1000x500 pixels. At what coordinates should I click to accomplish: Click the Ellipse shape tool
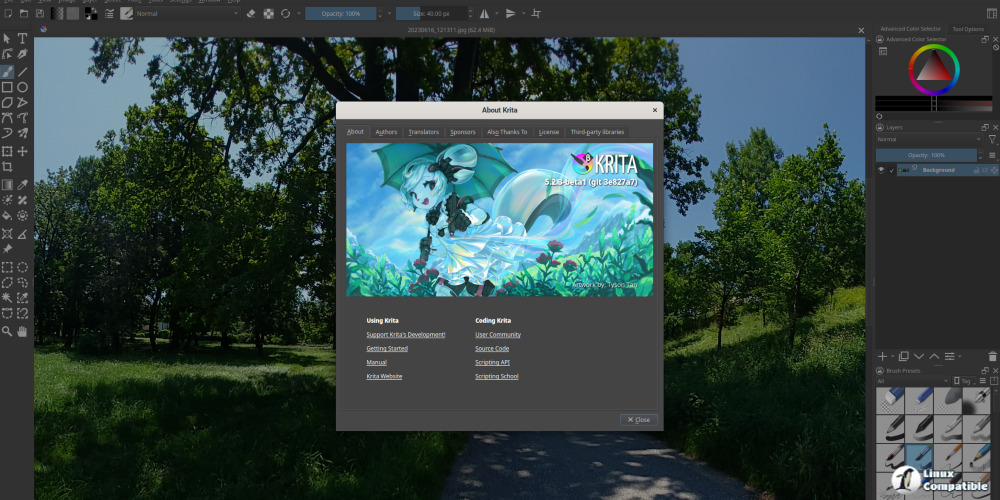(22, 87)
